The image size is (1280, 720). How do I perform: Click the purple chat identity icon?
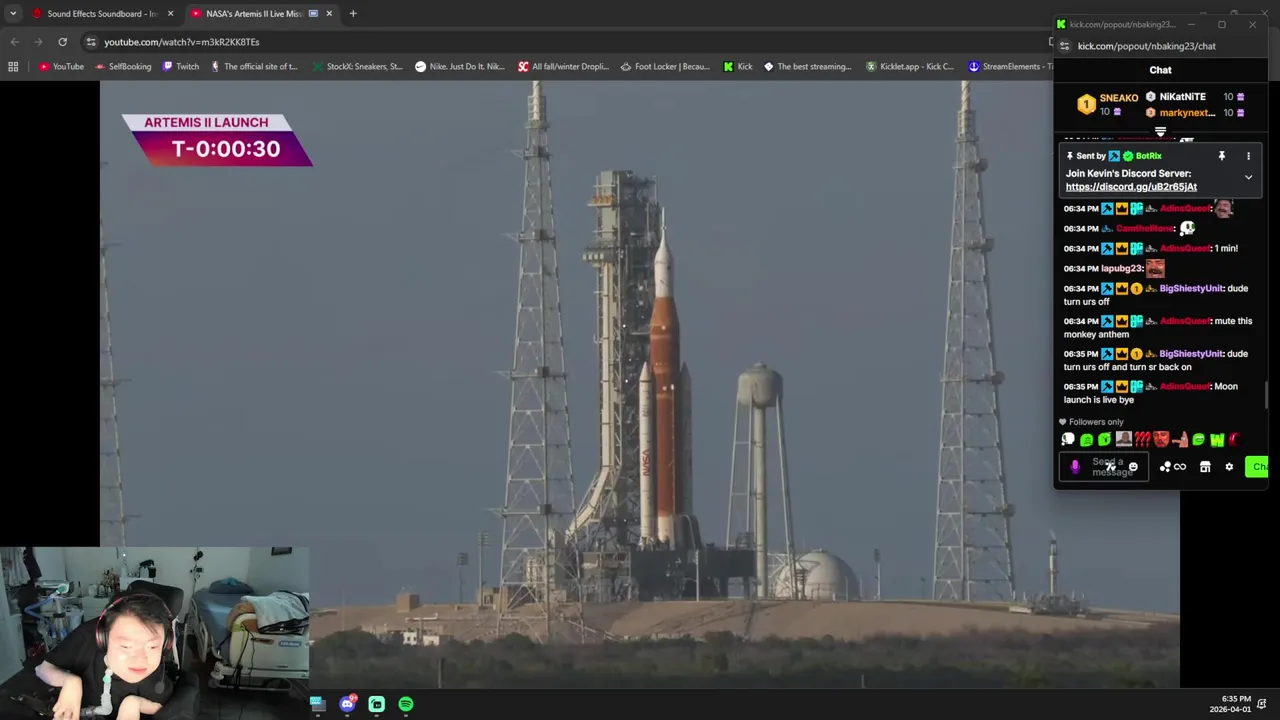click(1075, 467)
